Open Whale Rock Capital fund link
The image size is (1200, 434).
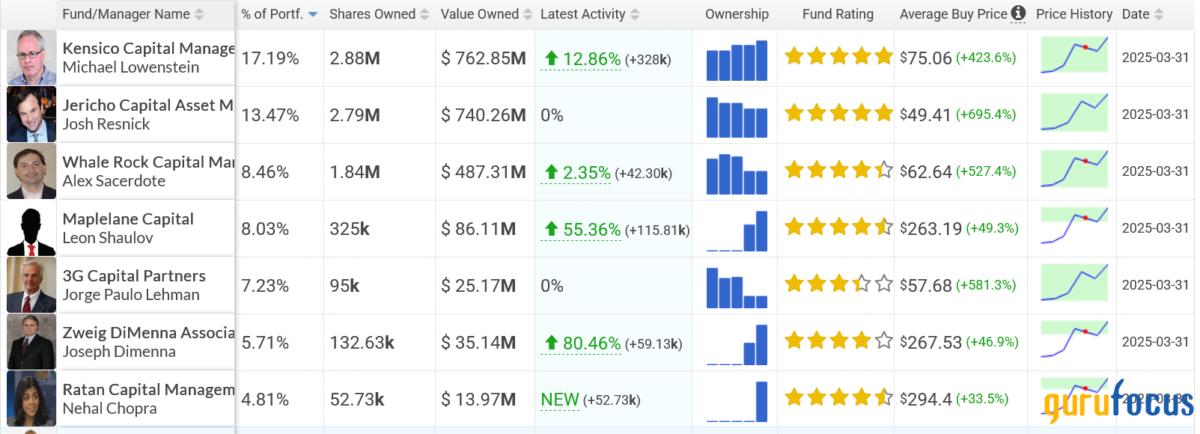click(148, 162)
